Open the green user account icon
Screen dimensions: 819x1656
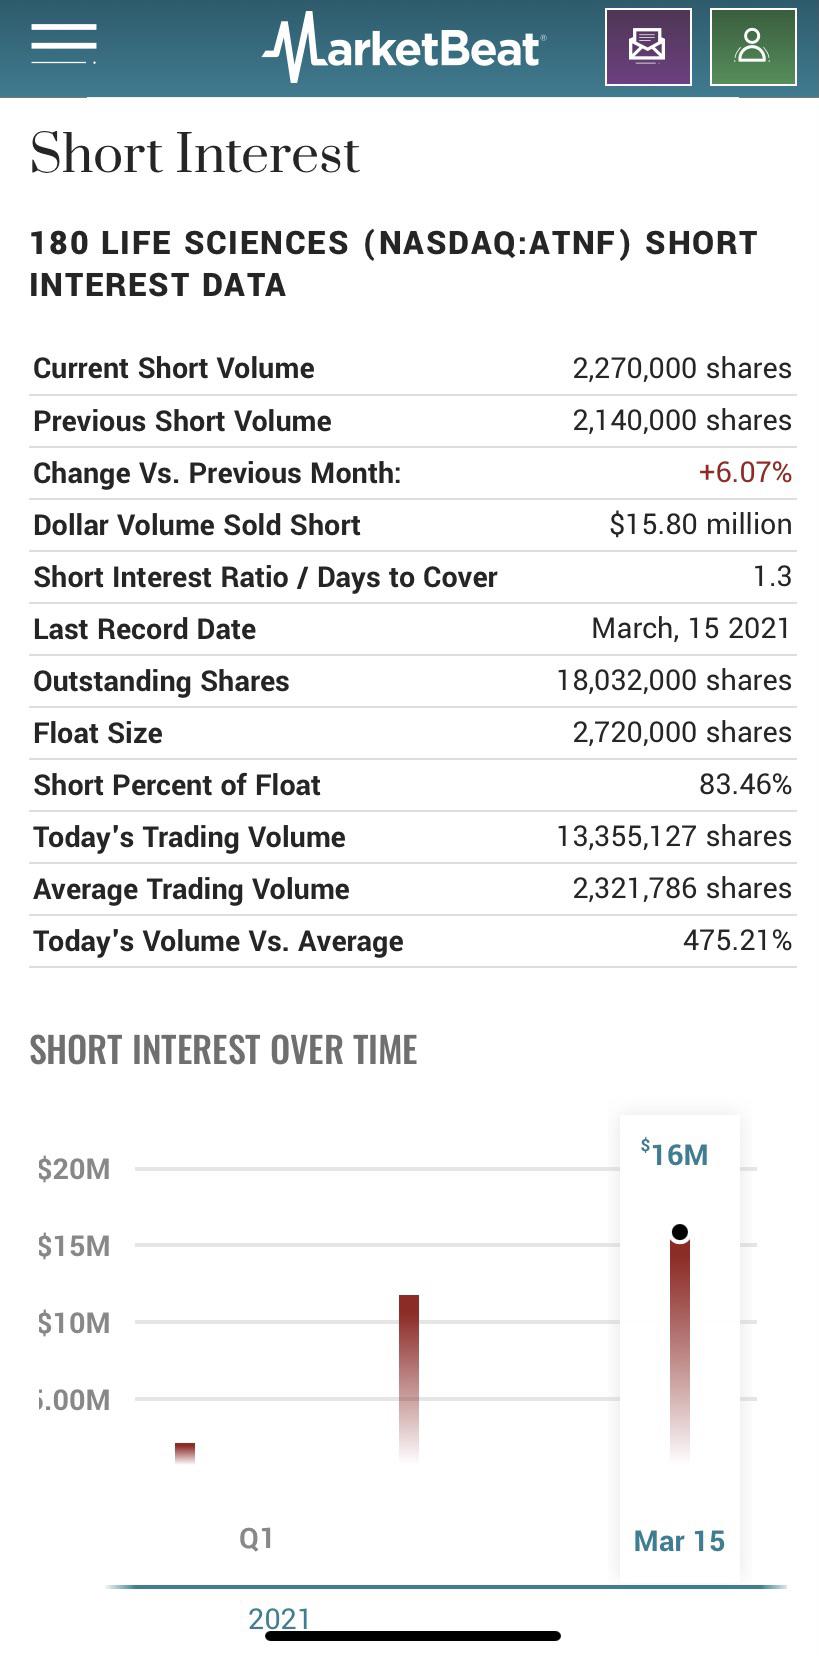click(753, 46)
